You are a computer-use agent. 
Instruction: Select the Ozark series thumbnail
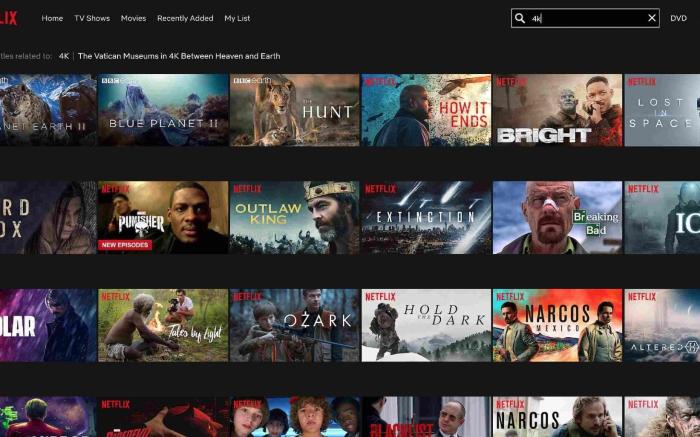294,325
